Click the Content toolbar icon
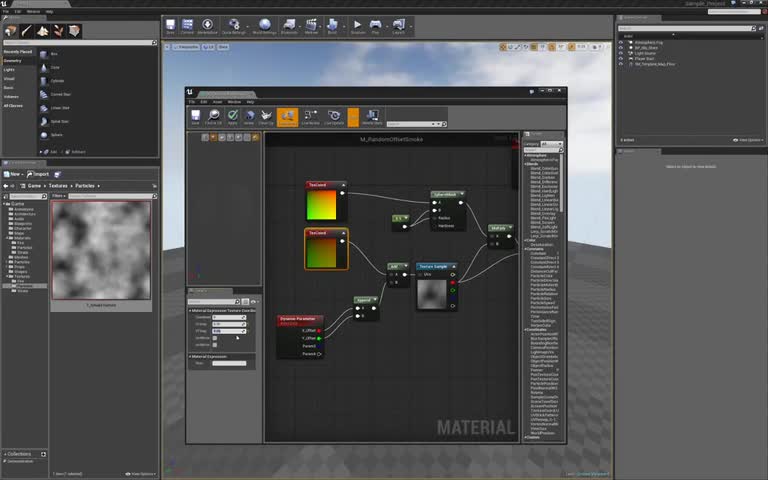 click(x=188, y=25)
